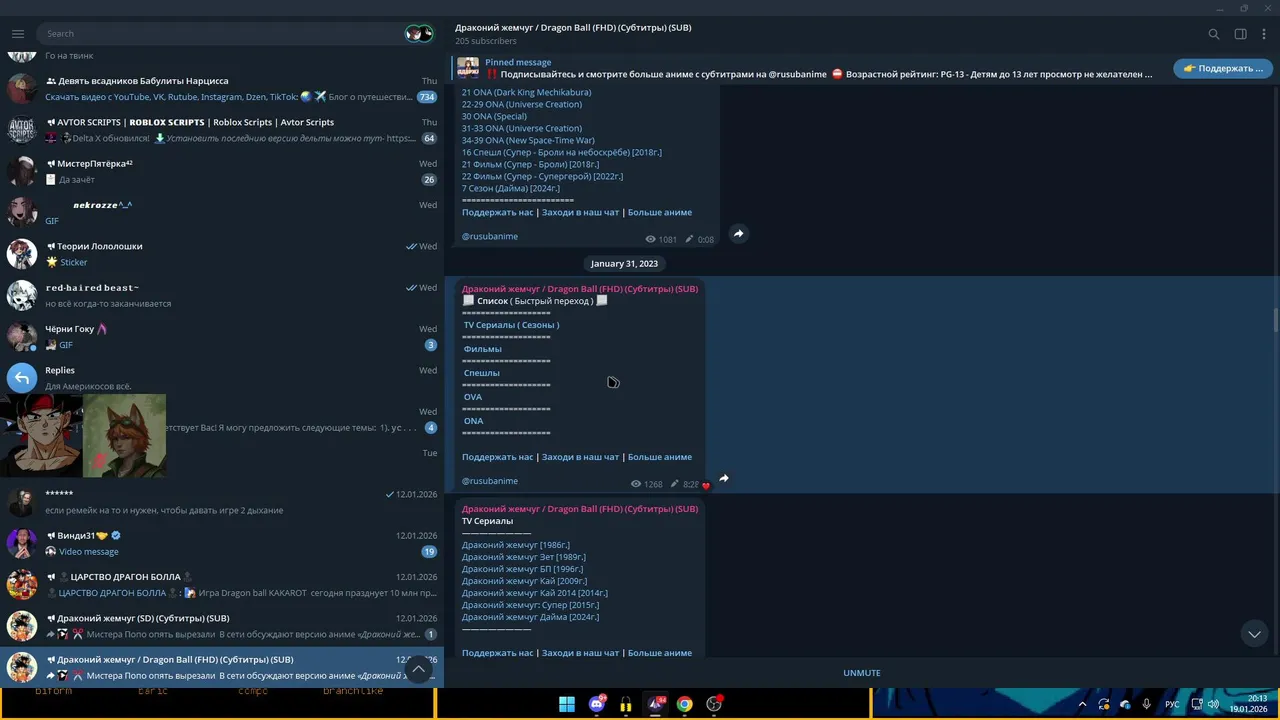Search within this channel using the magnifier icon

[1213, 34]
